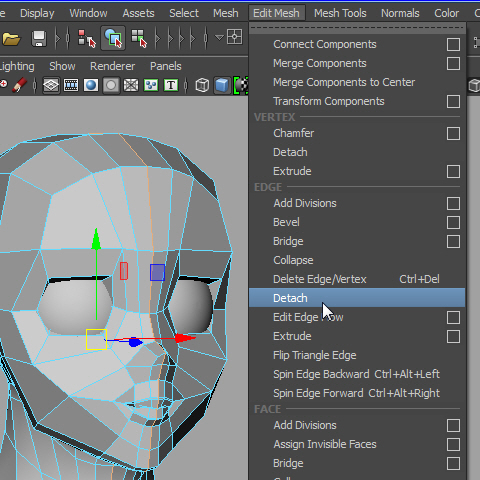
Task: Open the VERTEX Extrude option box
Action: pos(453,171)
